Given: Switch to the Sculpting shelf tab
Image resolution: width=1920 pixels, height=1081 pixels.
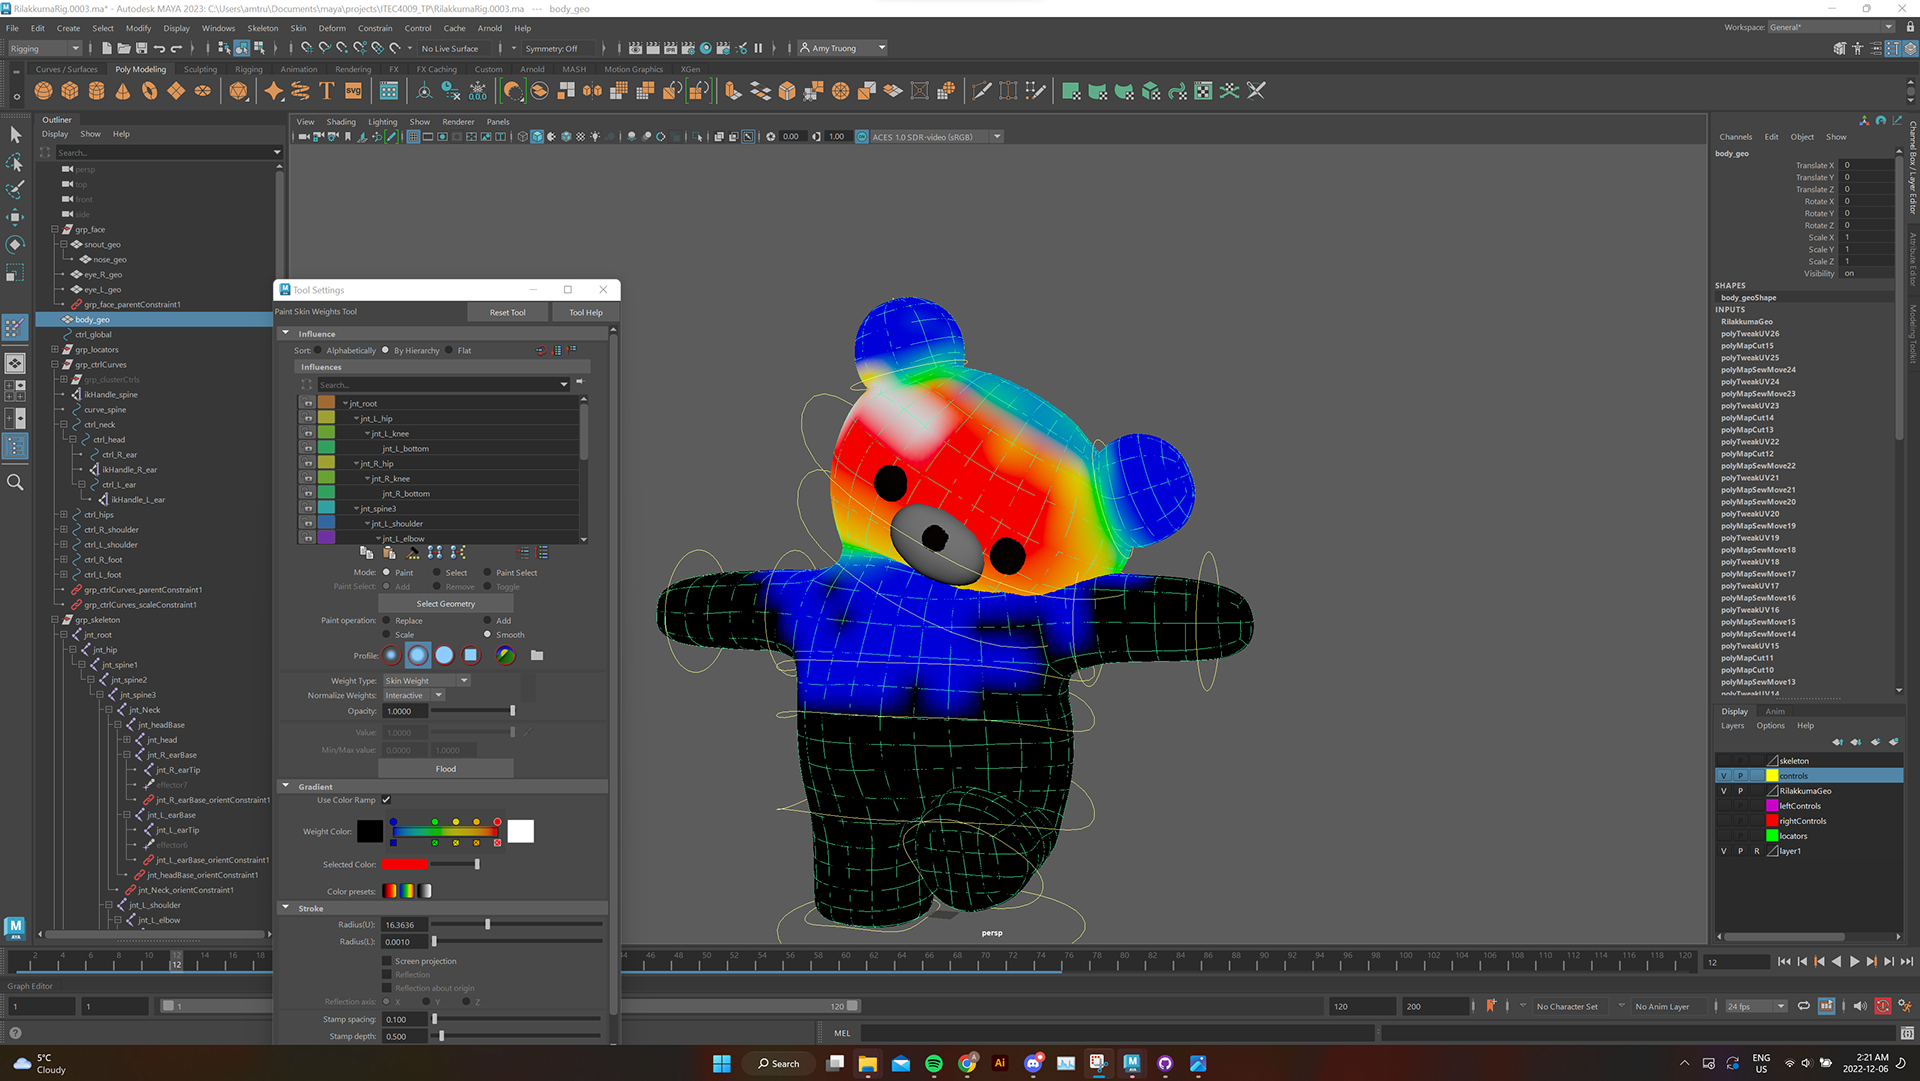Looking at the screenshot, I should click(x=200, y=69).
